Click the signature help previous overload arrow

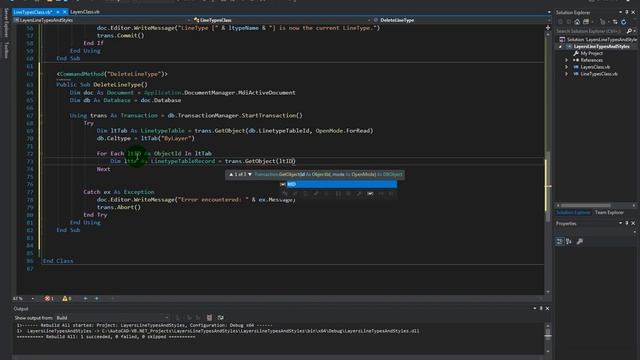pyautogui.click(x=231, y=174)
